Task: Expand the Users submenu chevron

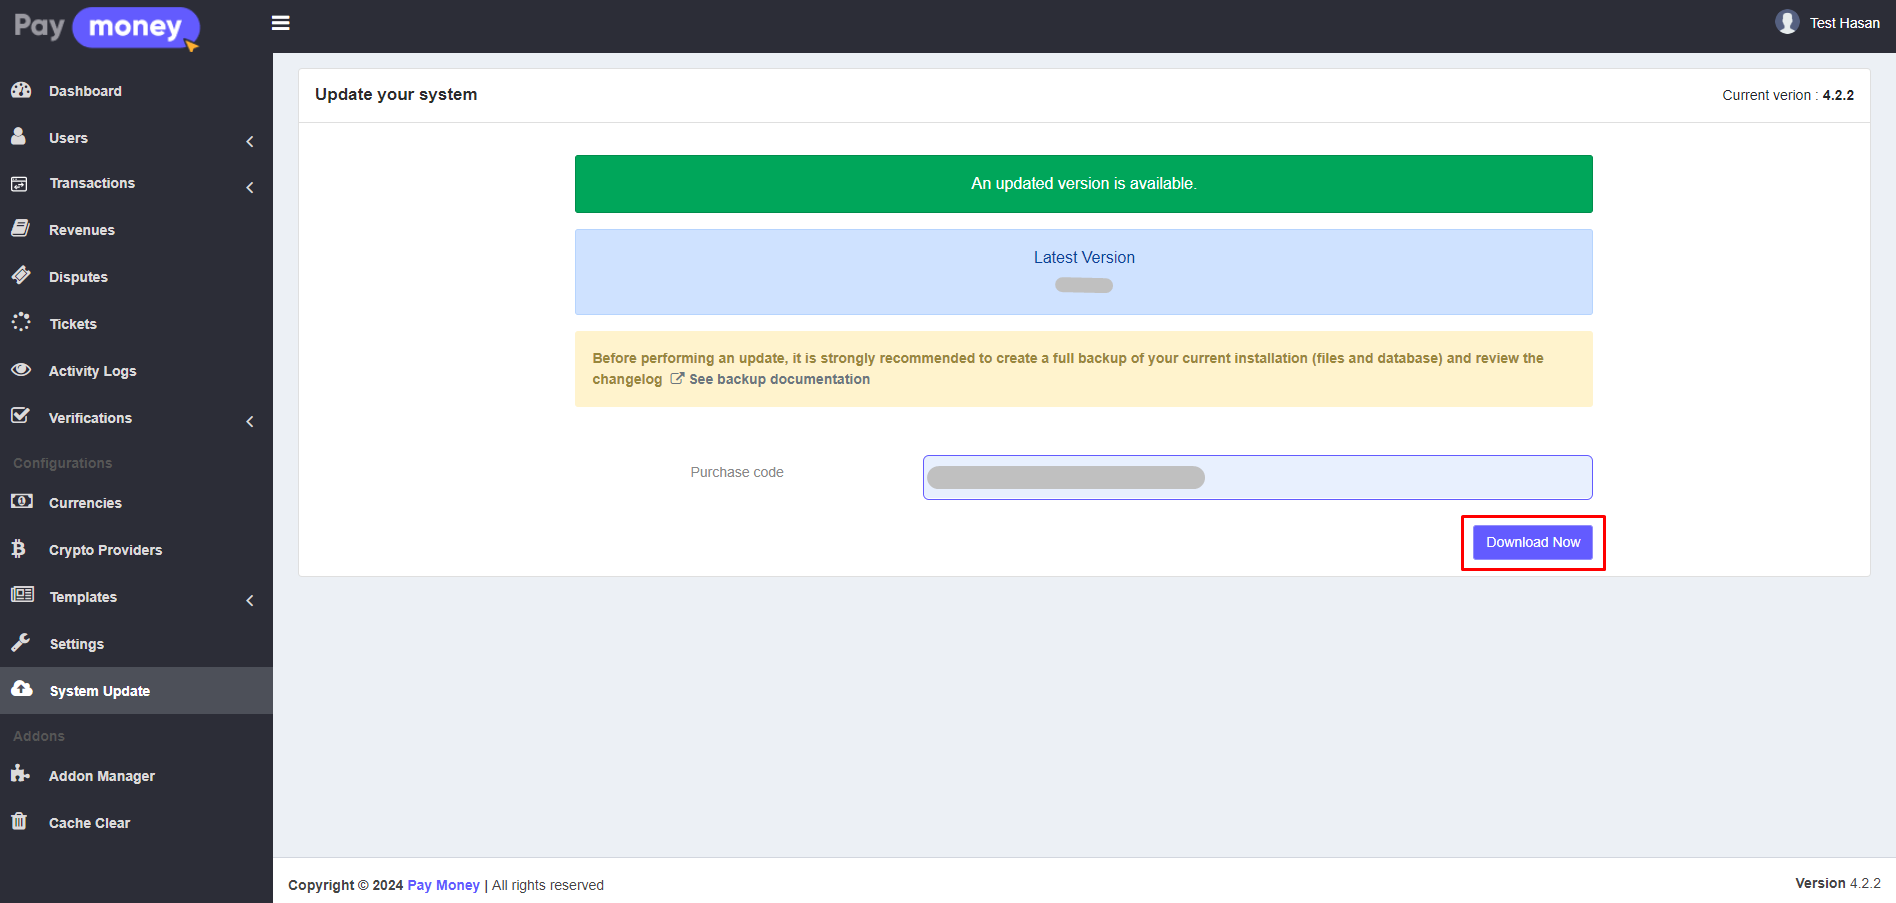Action: (250, 141)
